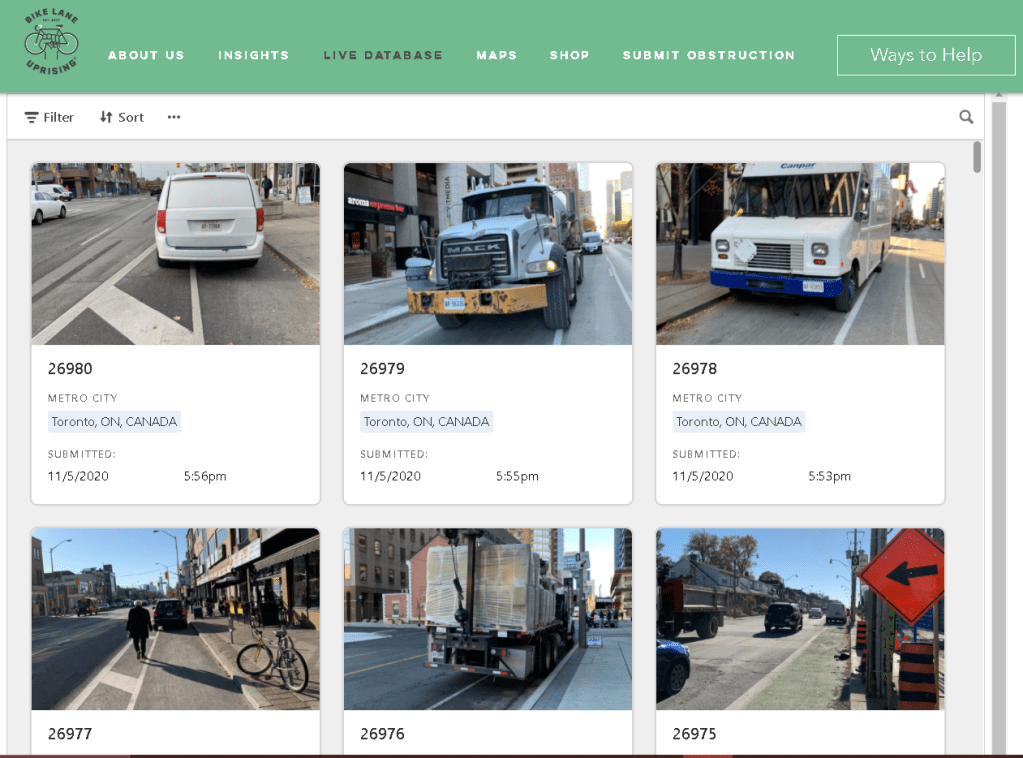1023x758 pixels.
Task: Click the Ways to Help button
Action: [925, 55]
